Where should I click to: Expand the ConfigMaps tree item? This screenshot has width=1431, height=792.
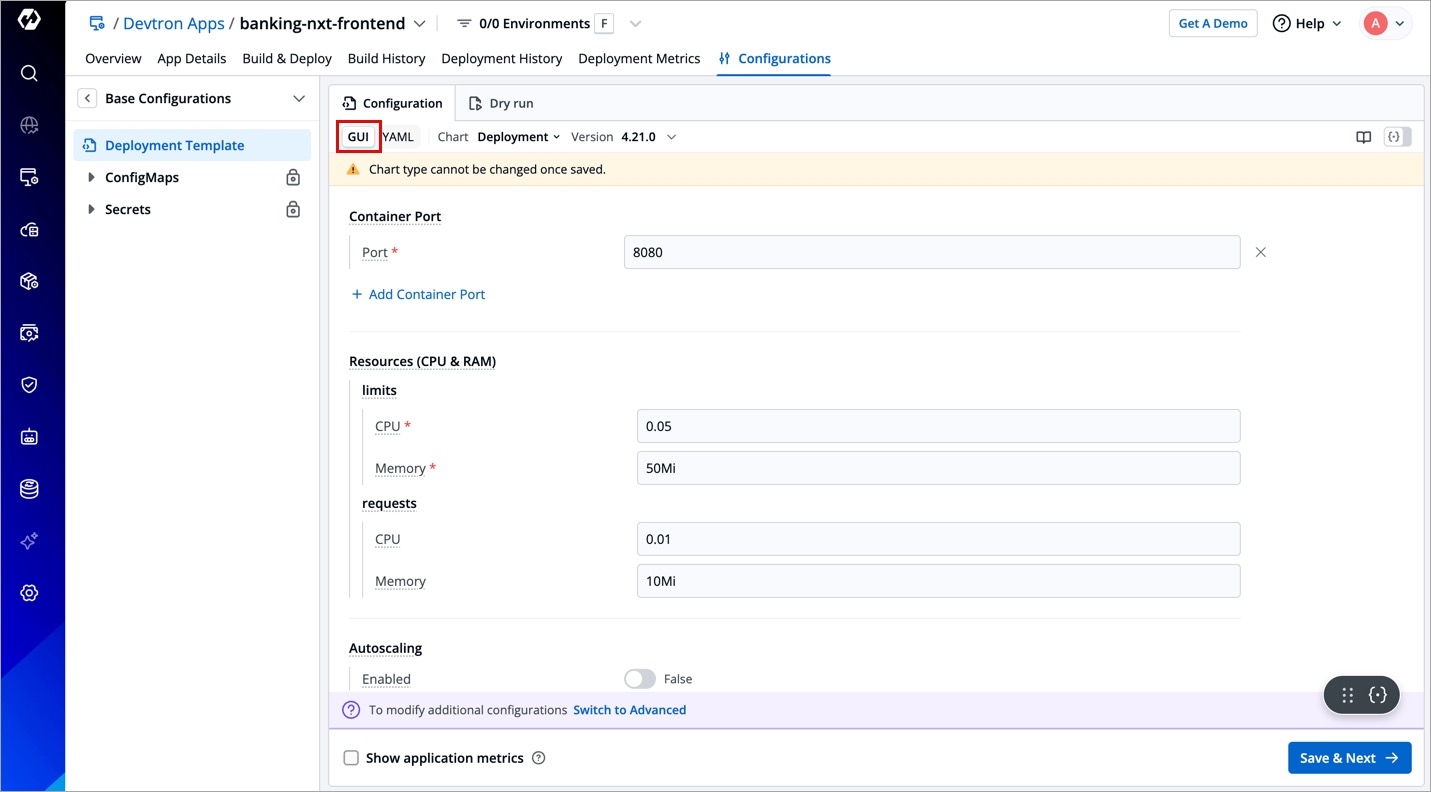[92, 177]
